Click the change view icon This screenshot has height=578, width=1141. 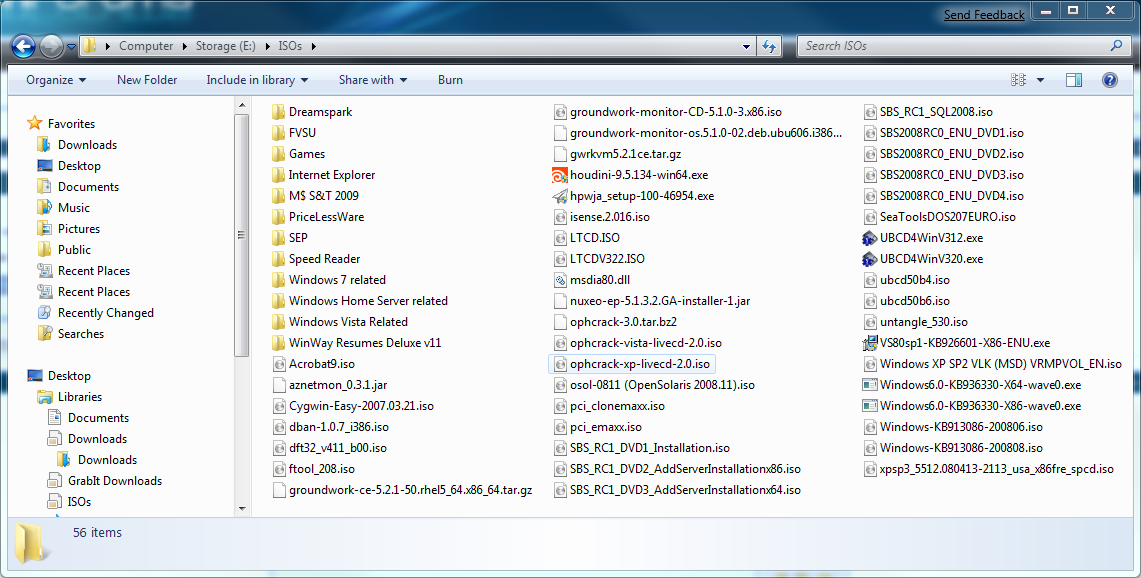click(x=1019, y=80)
